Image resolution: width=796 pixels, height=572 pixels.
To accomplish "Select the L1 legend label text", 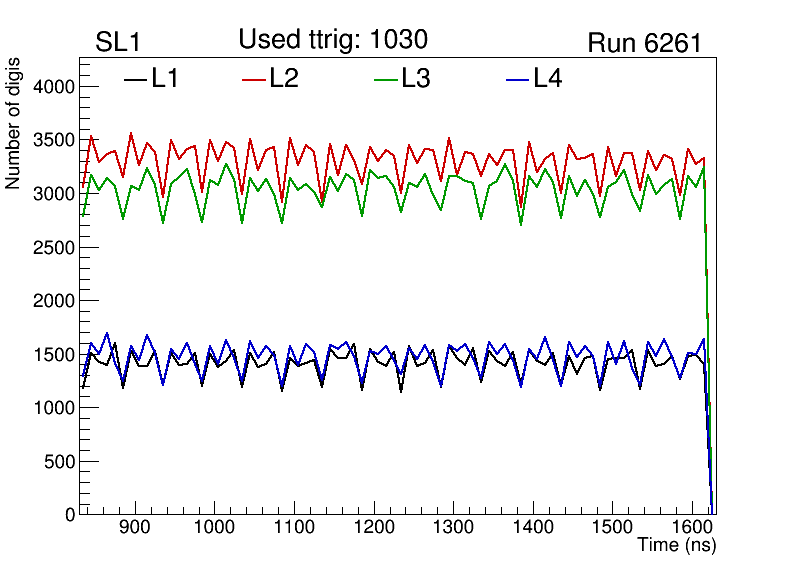I will 165,79.
